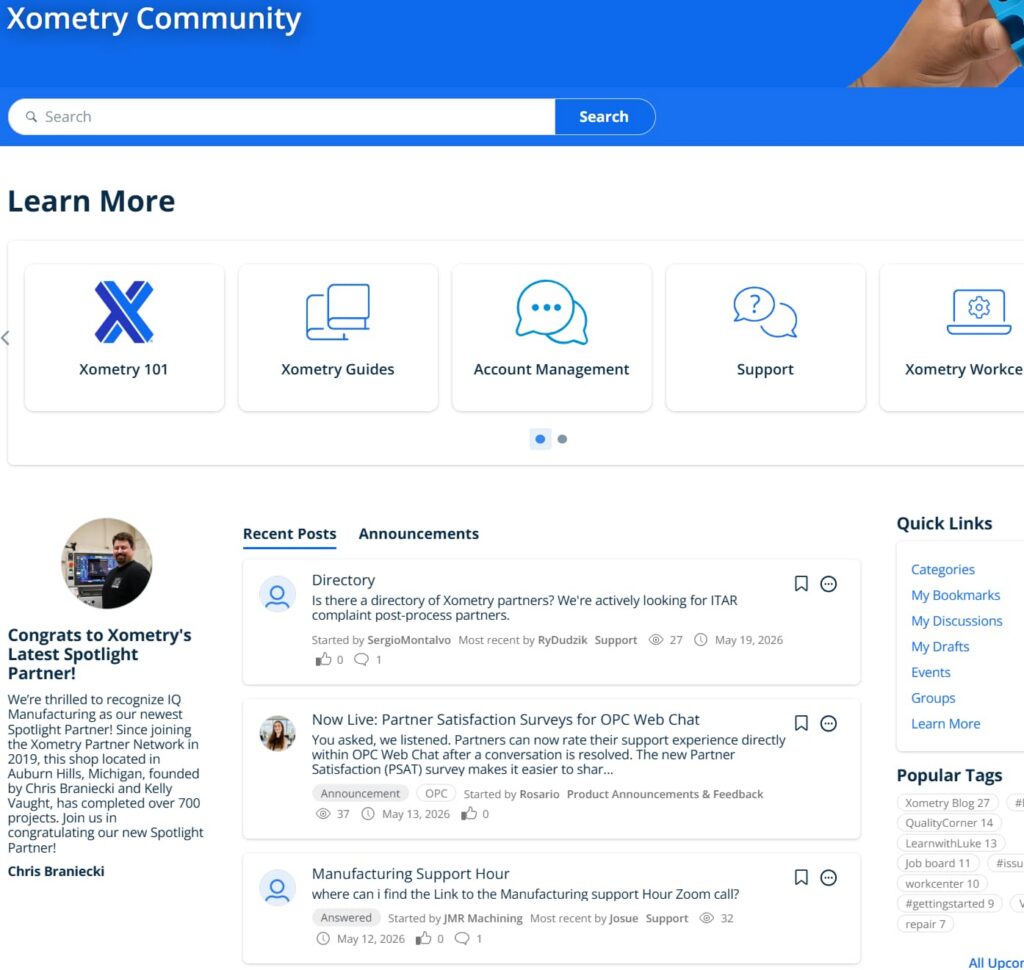Open JMR Machining's profile link
Screen dimensions: 1024x970
click(483, 918)
